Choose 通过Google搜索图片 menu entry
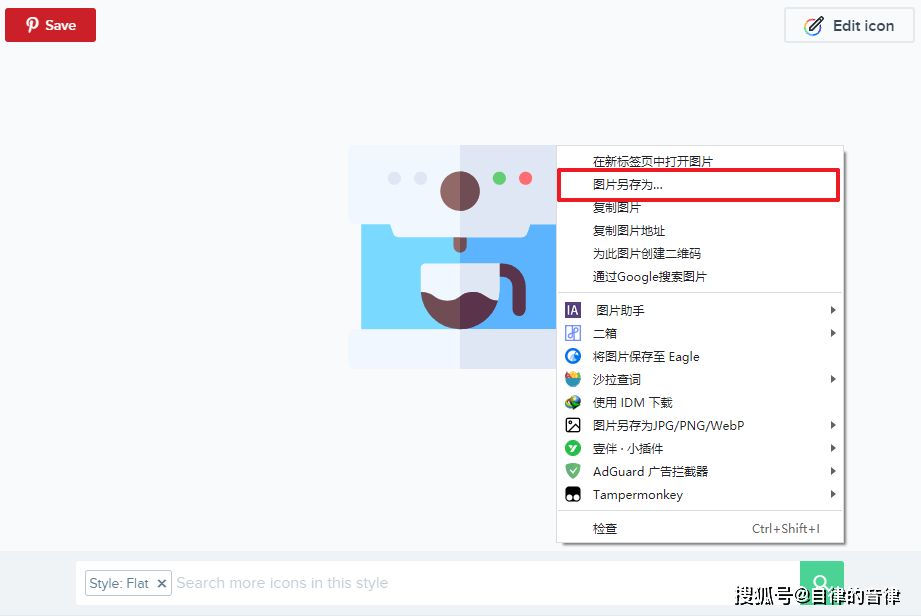The image size is (921, 616). pyautogui.click(x=700, y=277)
